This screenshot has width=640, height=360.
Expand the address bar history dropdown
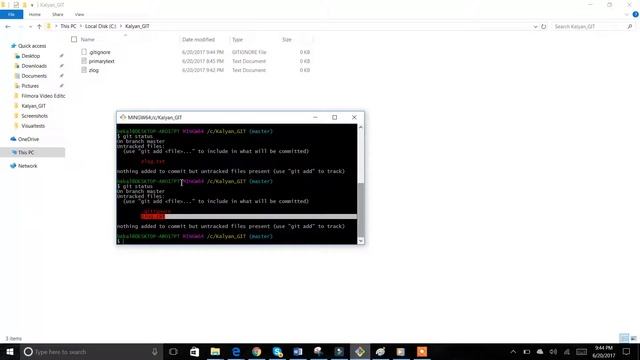(535, 27)
